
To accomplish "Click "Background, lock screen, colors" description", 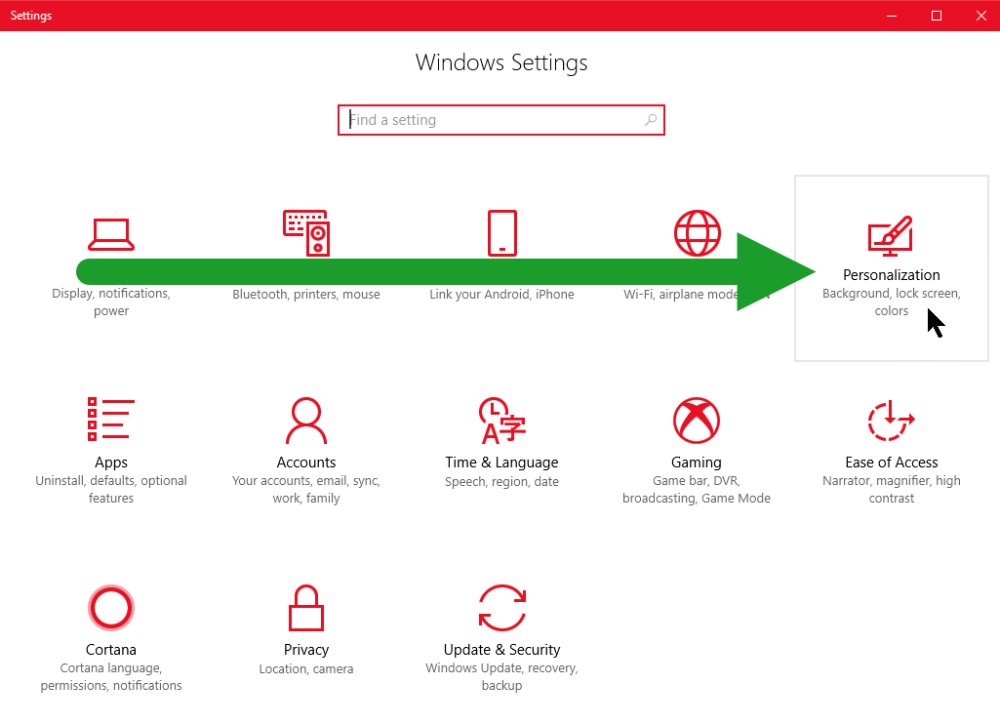I will (x=891, y=302).
